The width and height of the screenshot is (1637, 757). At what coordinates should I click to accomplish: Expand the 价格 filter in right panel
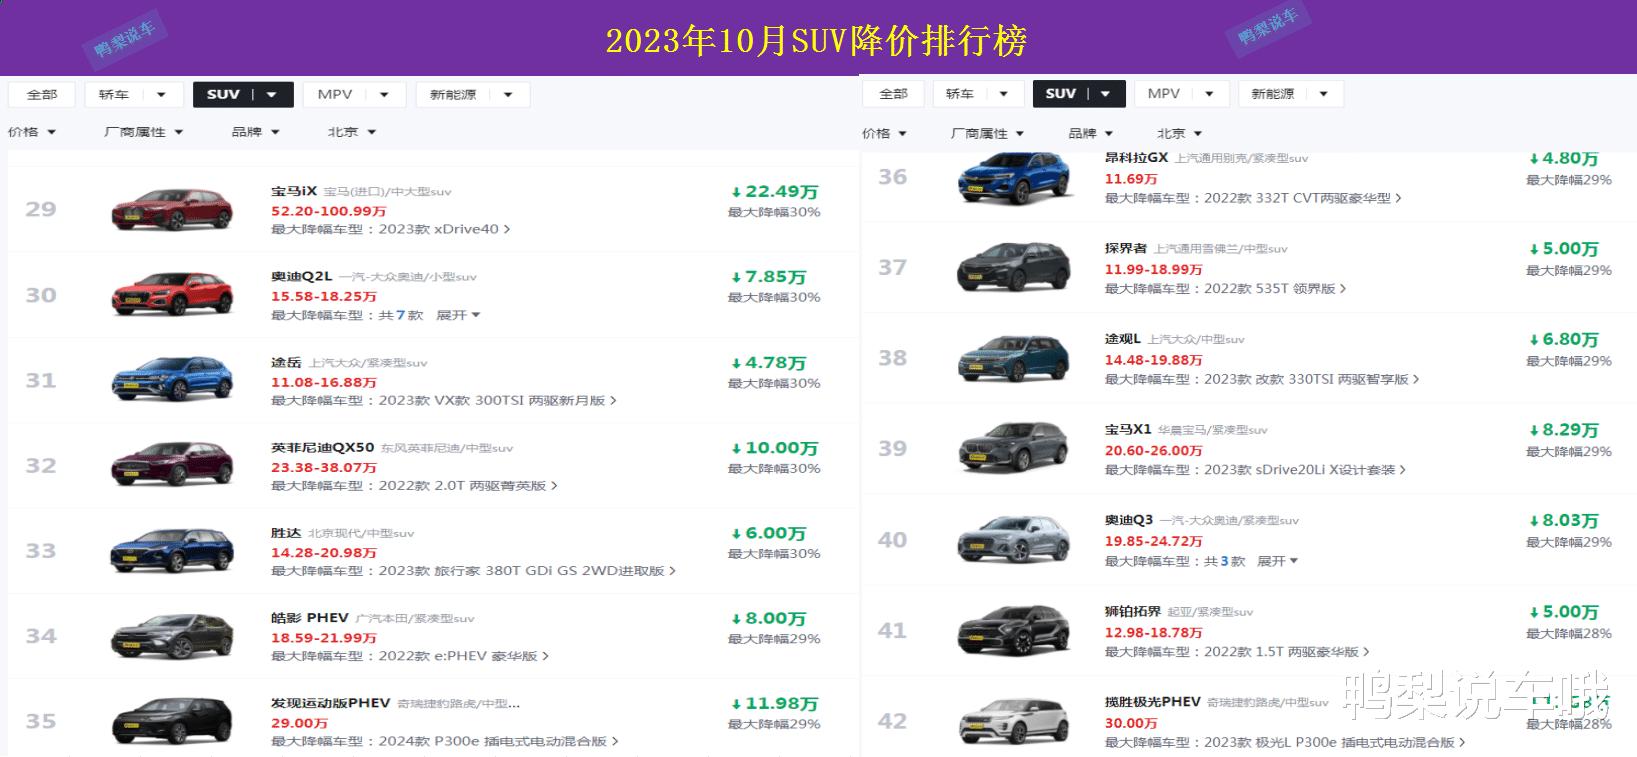(885, 133)
